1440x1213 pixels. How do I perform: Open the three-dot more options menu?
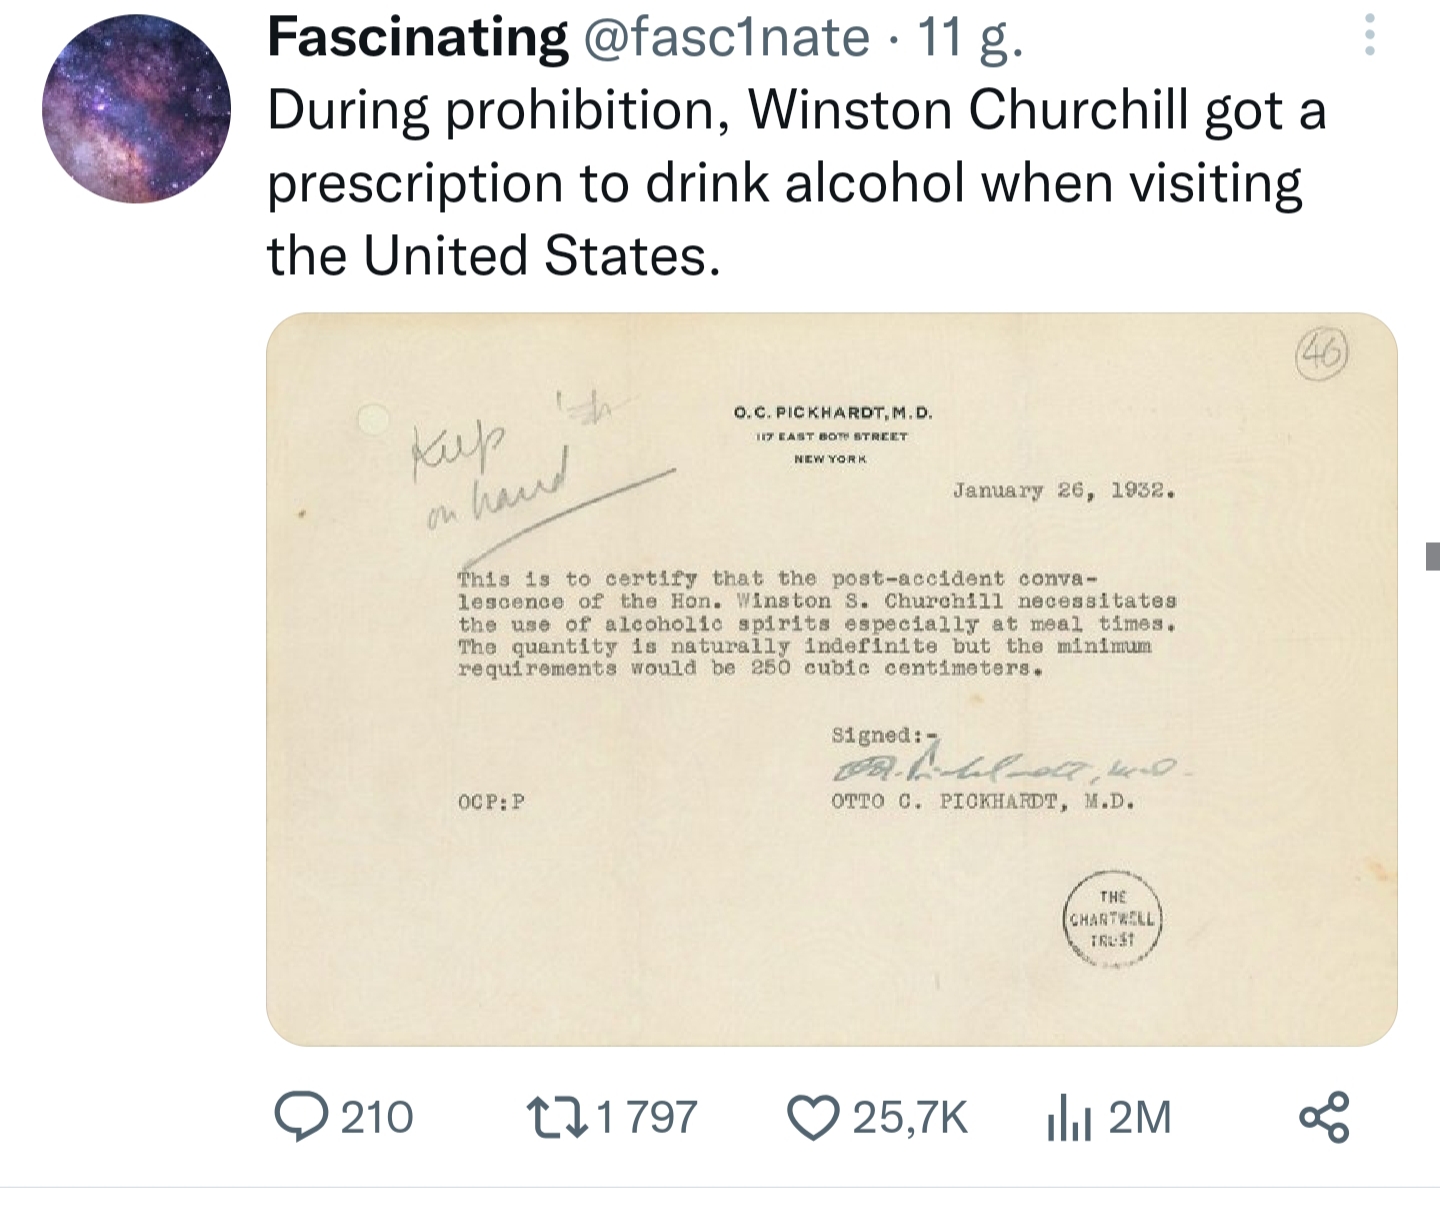point(1370,36)
